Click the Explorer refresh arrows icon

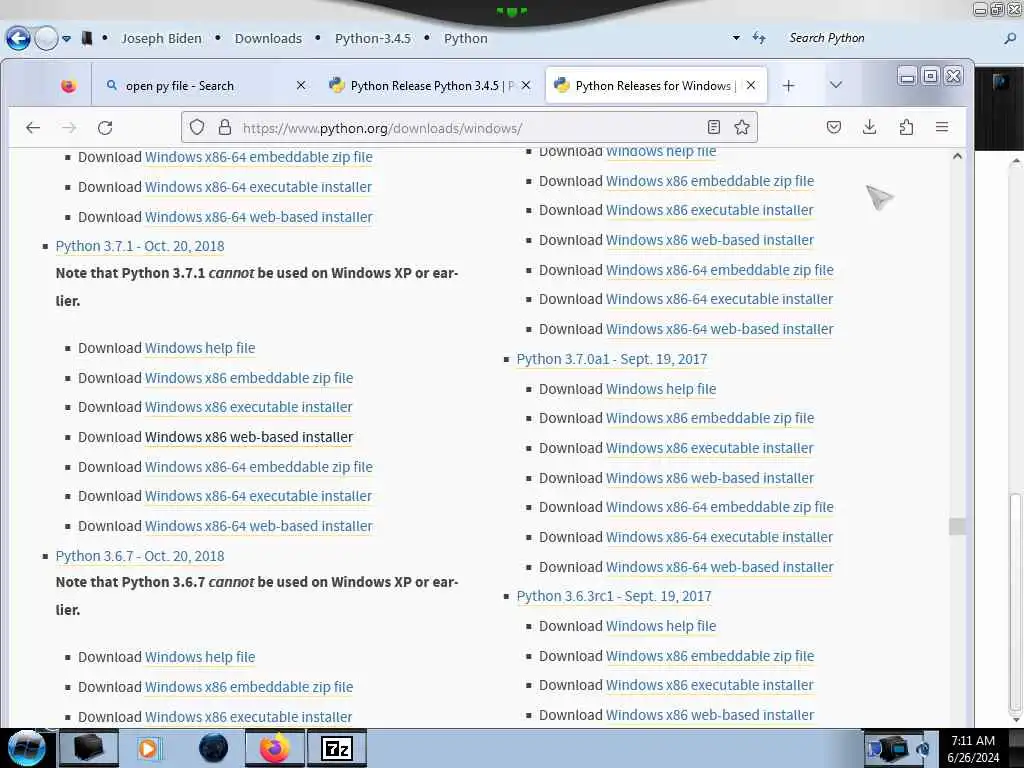(759, 38)
